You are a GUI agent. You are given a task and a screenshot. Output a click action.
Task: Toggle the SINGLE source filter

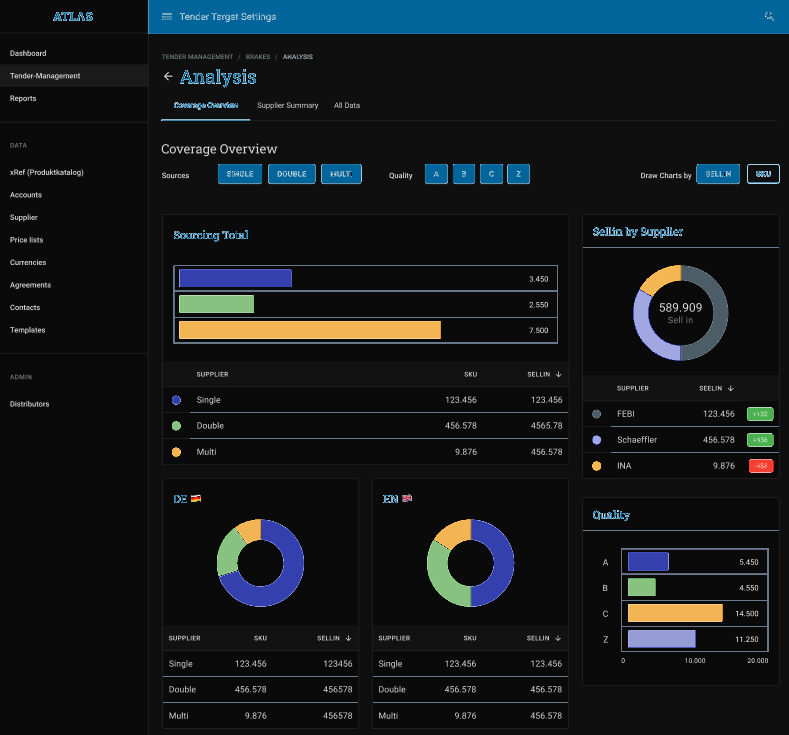(240, 174)
